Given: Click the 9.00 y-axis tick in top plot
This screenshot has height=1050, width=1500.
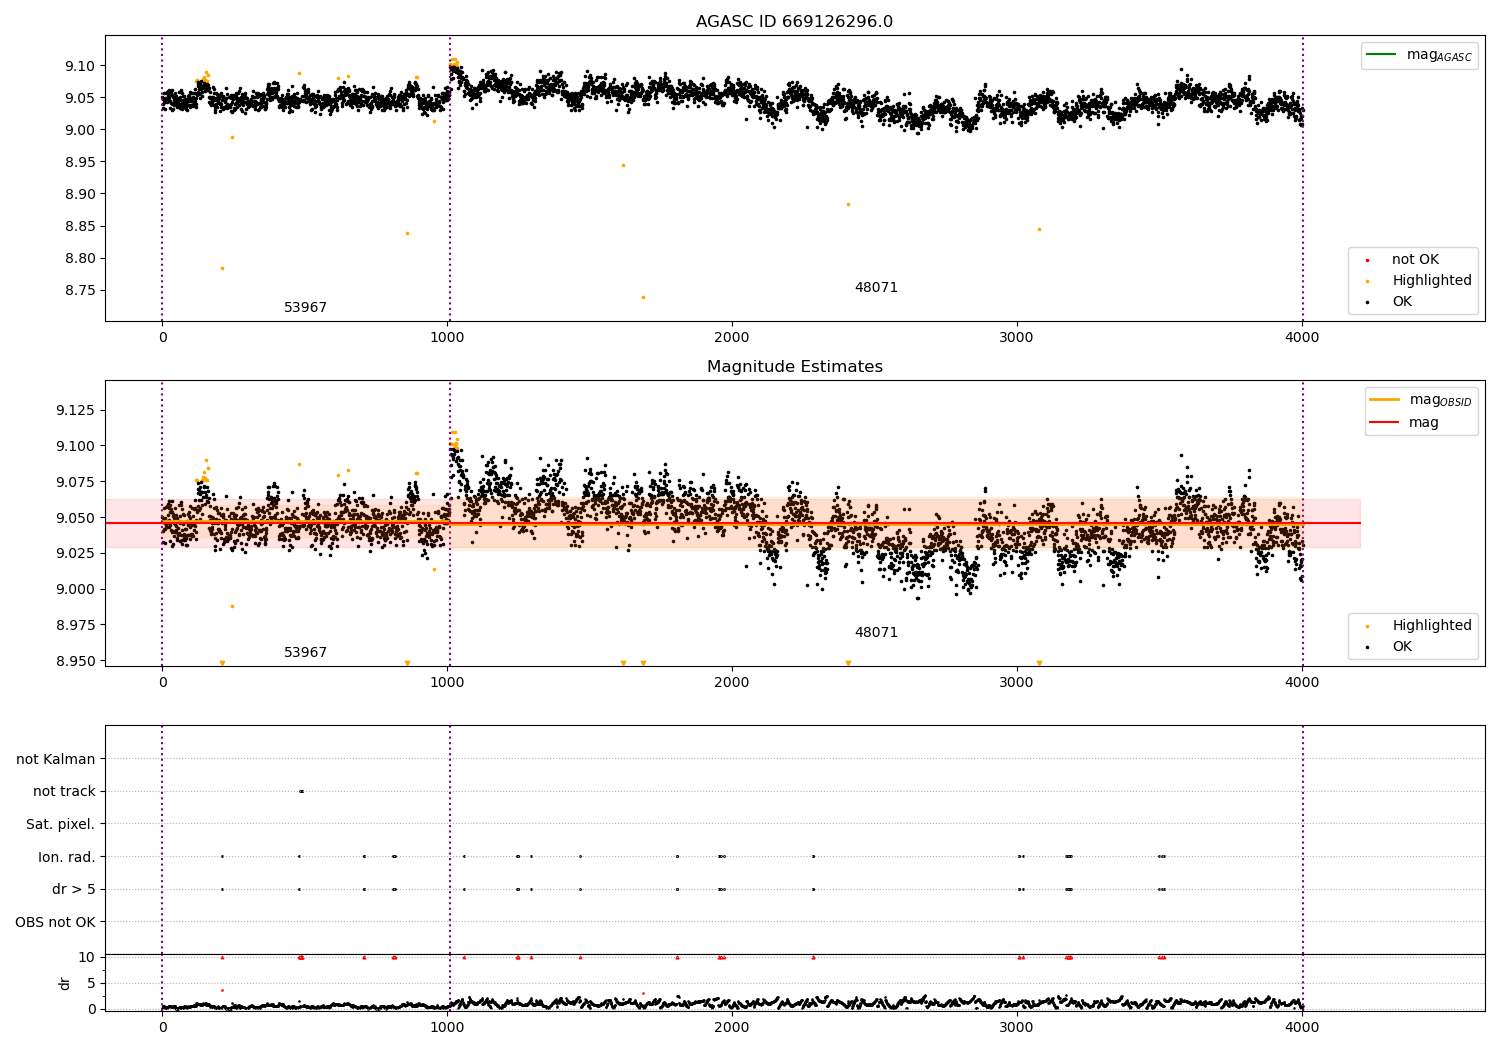Looking at the screenshot, I should click(x=79, y=130).
